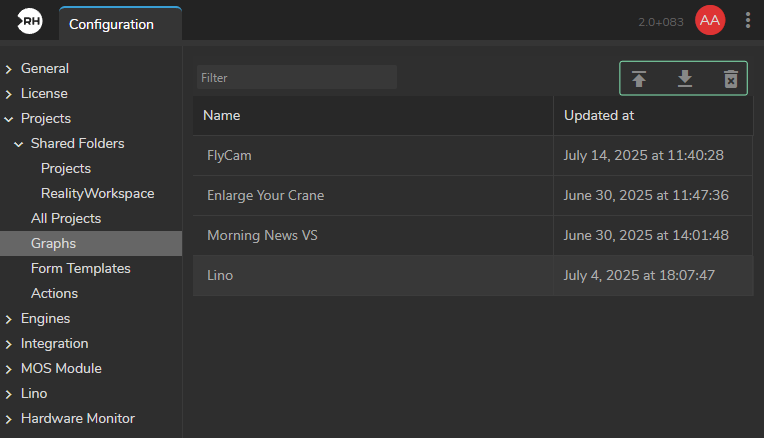Click the download graph icon

tap(685, 79)
